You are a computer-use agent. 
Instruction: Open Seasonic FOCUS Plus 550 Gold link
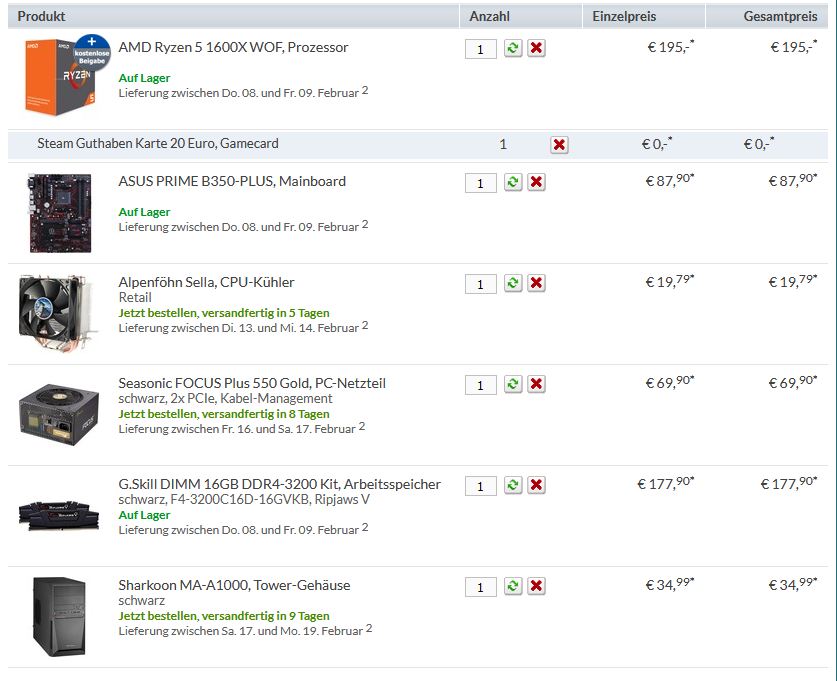(x=252, y=383)
